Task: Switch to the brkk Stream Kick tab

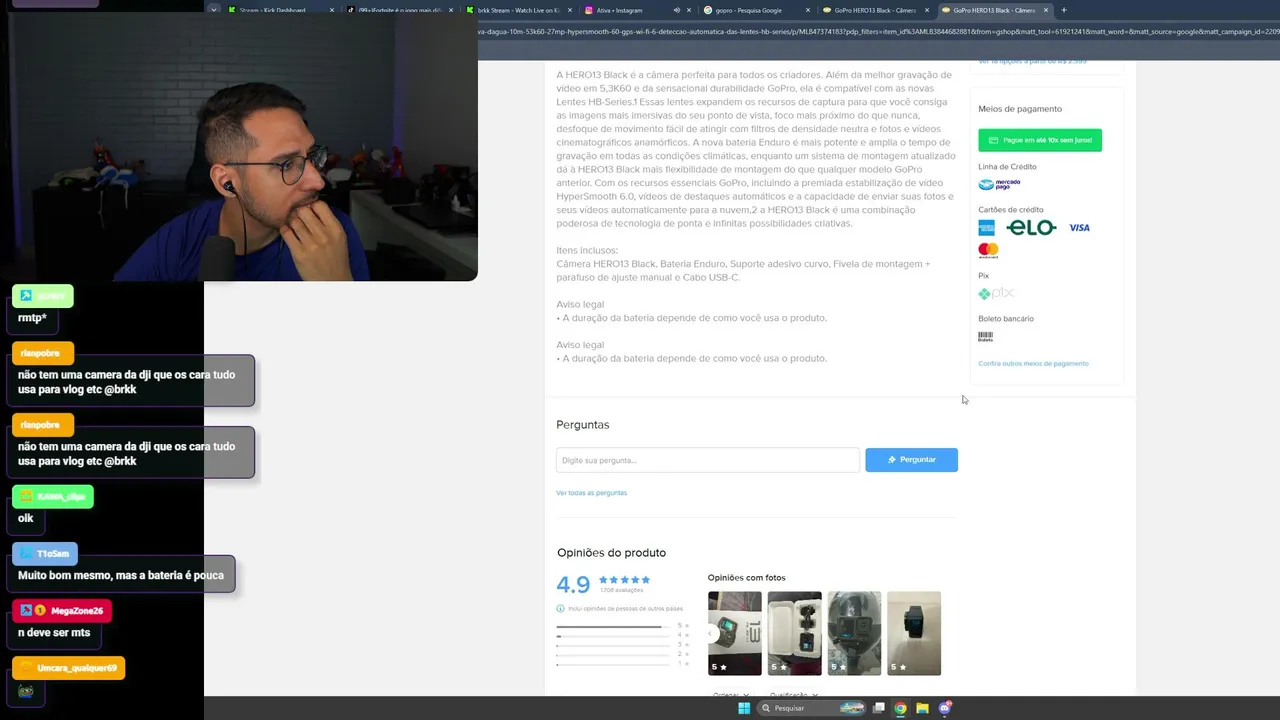Action: 518,10
